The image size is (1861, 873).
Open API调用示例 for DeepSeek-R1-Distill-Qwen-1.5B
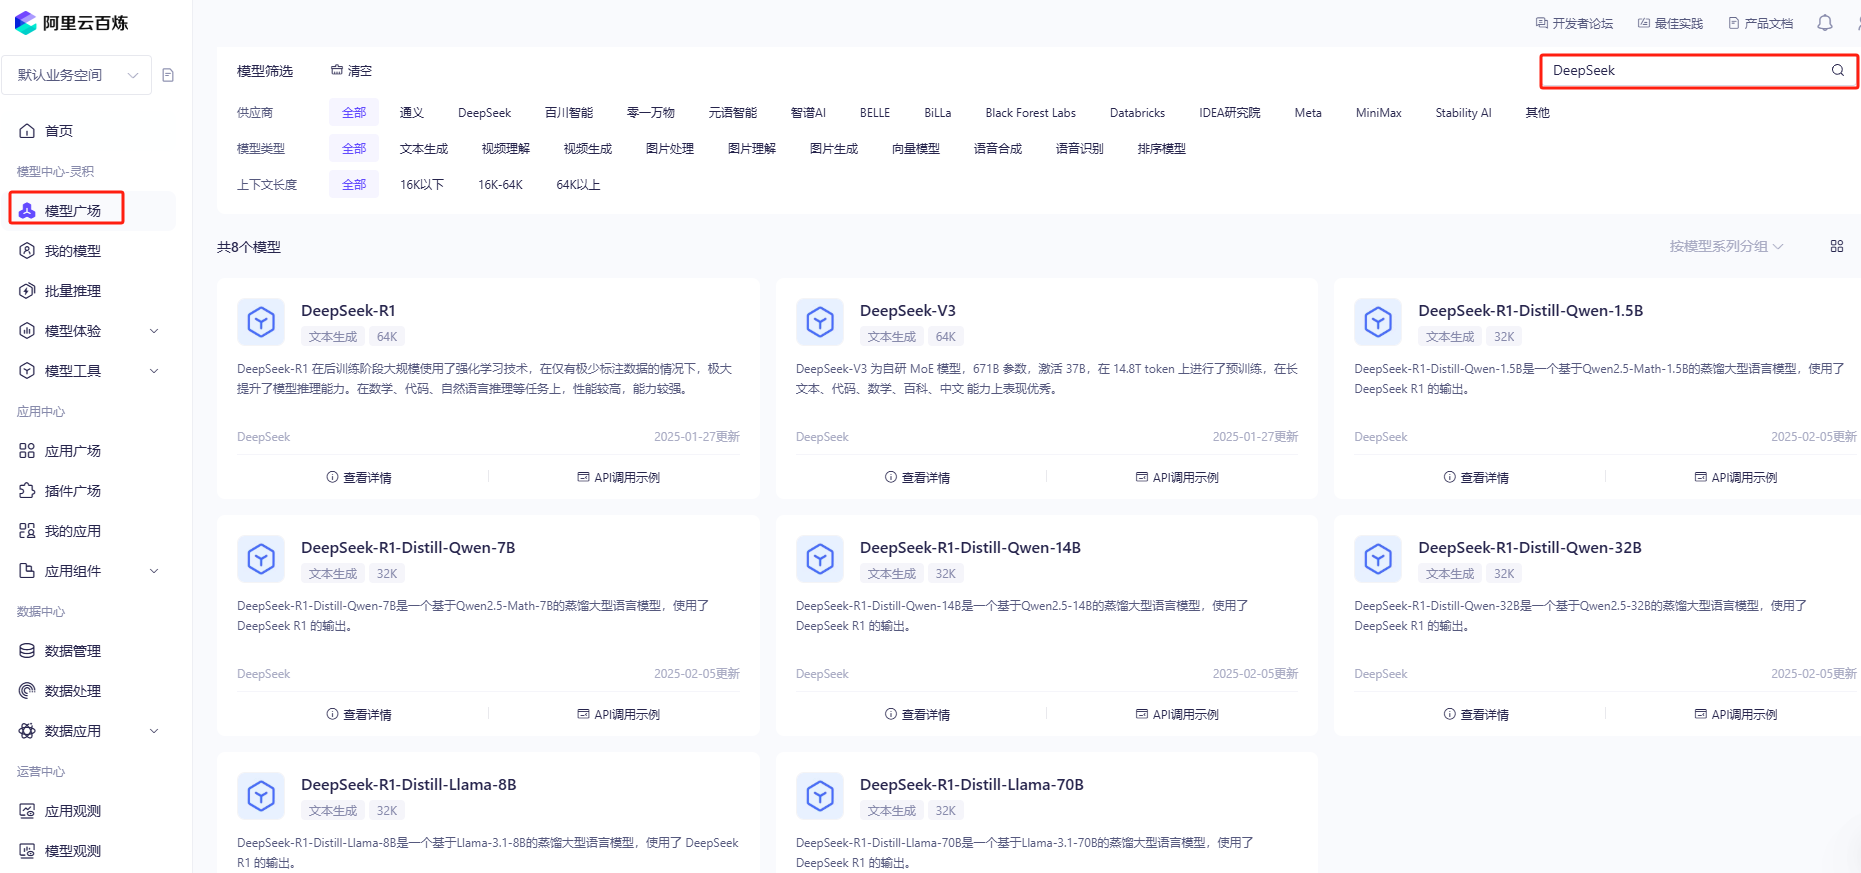1736,478
